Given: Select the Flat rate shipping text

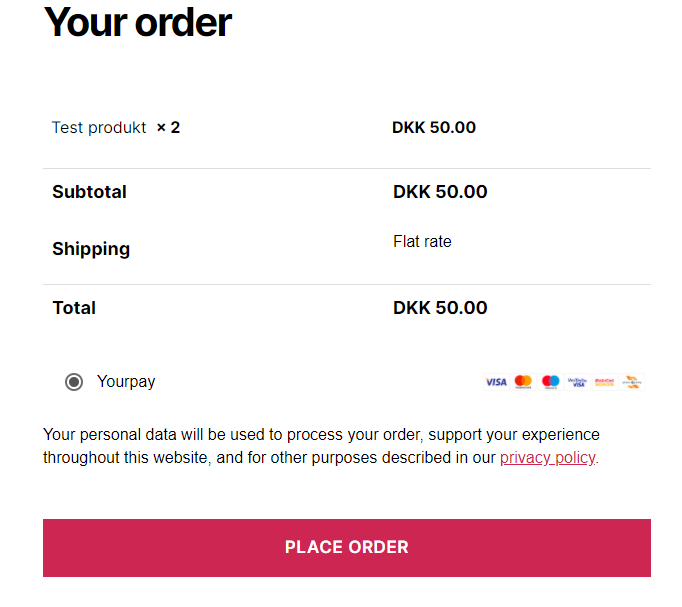Looking at the screenshot, I should click(422, 241).
